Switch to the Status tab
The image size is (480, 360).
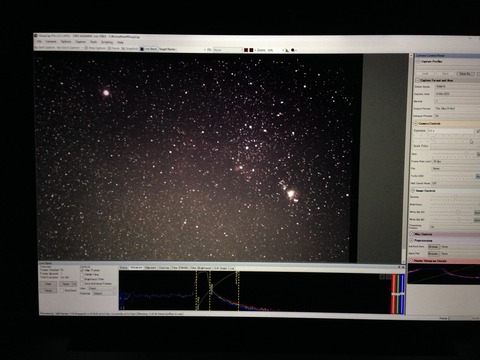[x=124, y=268]
